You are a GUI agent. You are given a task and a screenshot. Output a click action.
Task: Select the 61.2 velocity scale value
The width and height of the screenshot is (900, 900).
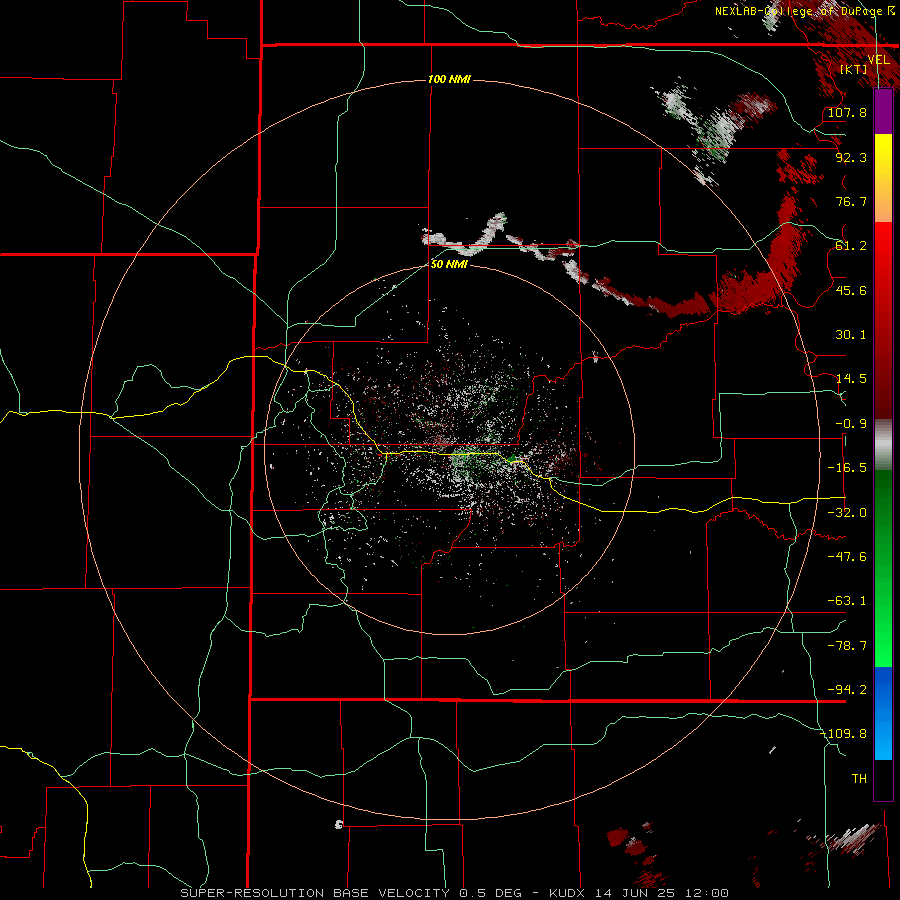tap(851, 245)
